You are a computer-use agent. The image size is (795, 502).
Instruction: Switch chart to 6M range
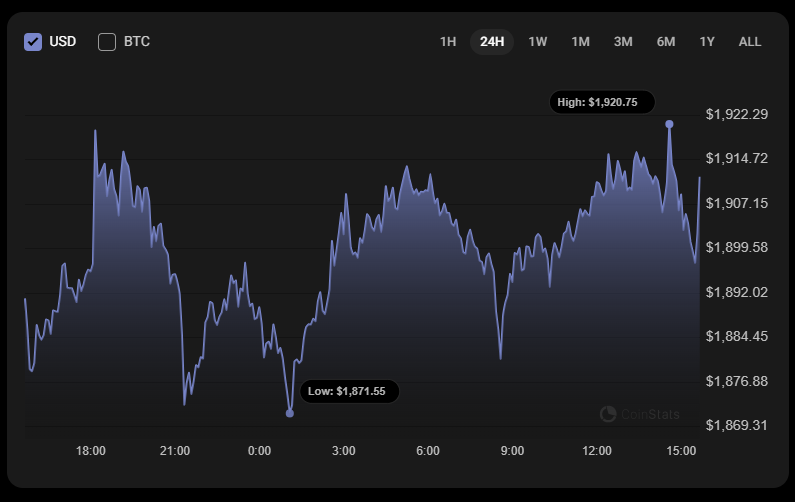click(666, 42)
